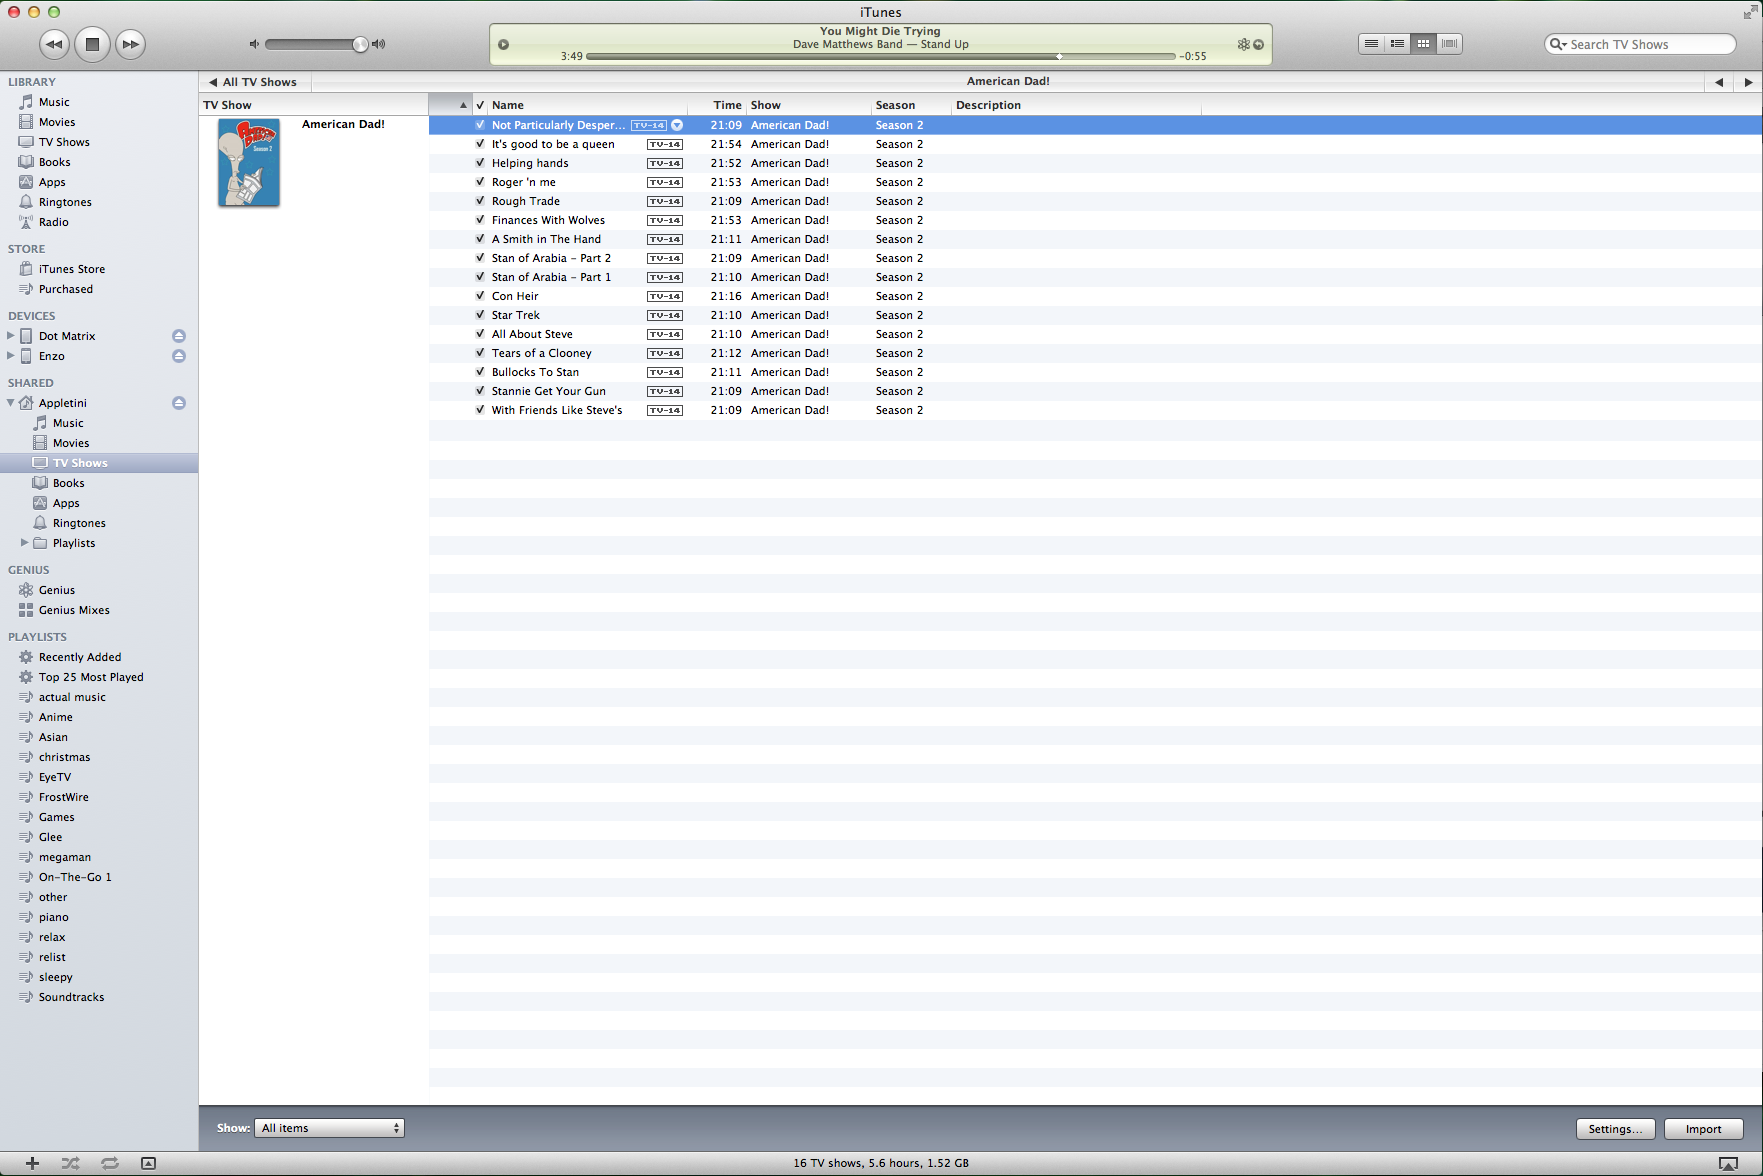Click the low volume speaker icon
Viewport: 1763px width, 1176px height.
point(254,44)
